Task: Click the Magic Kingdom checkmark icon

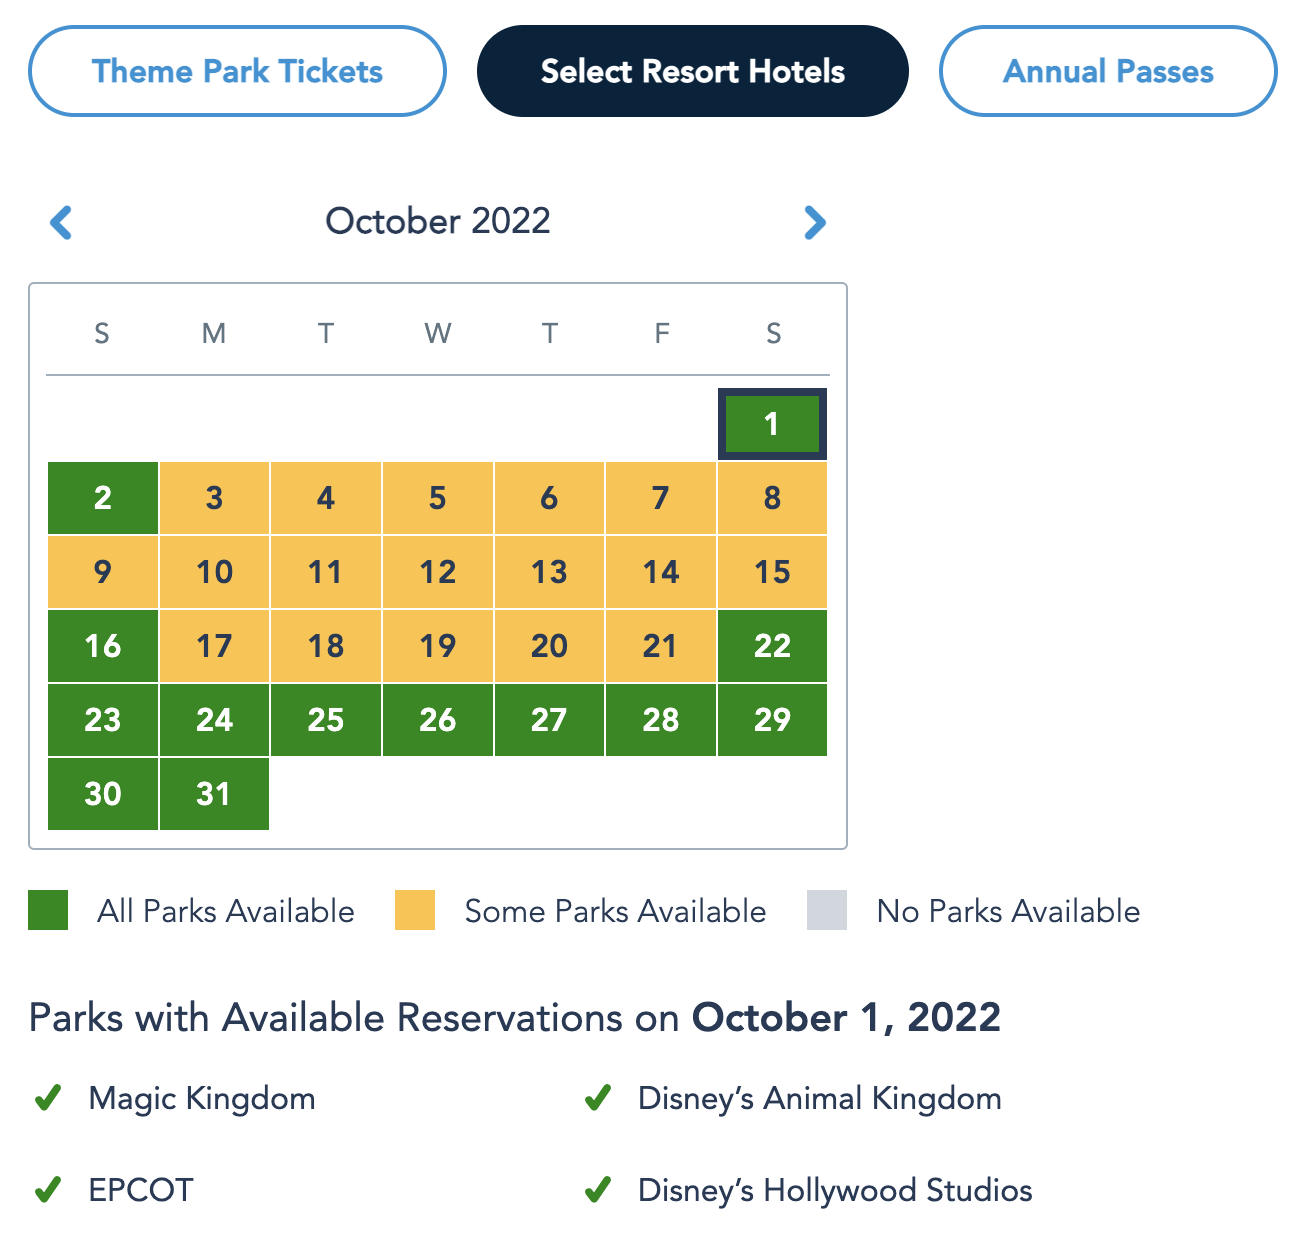Action: tap(48, 1098)
